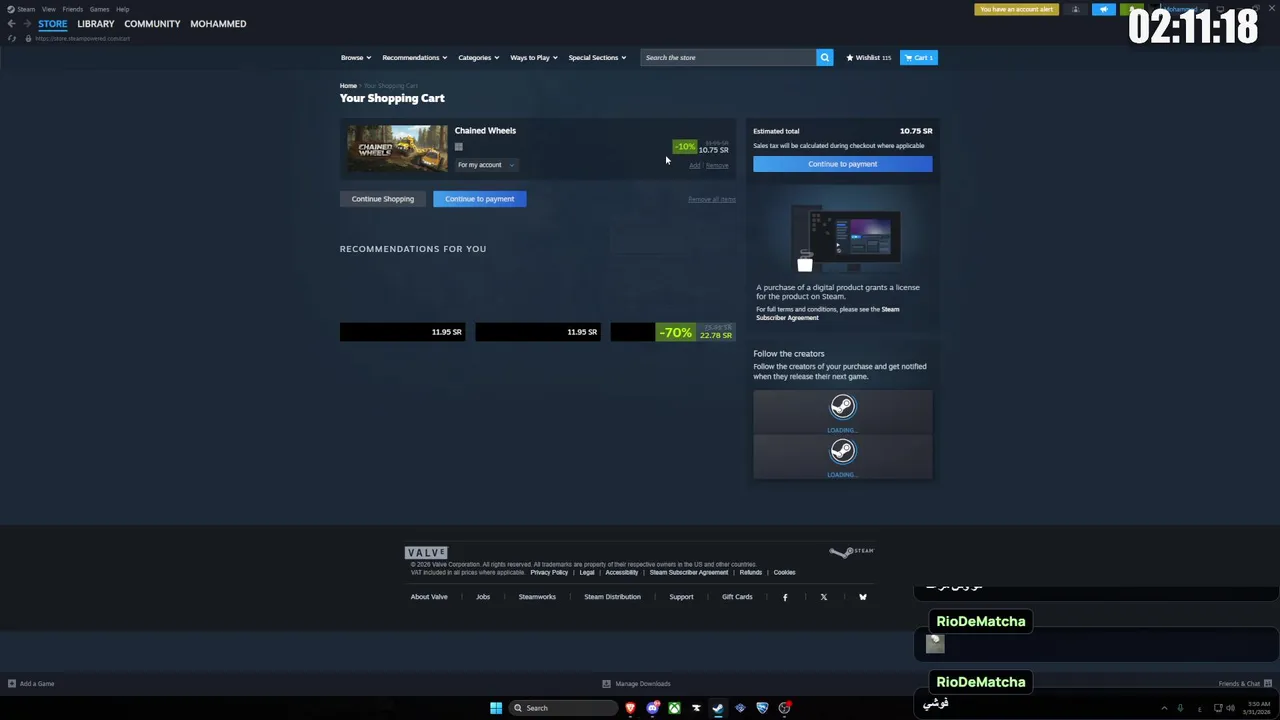Switch to the LIBRARY tab
The image size is (1280, 720).
click(96, 23)
